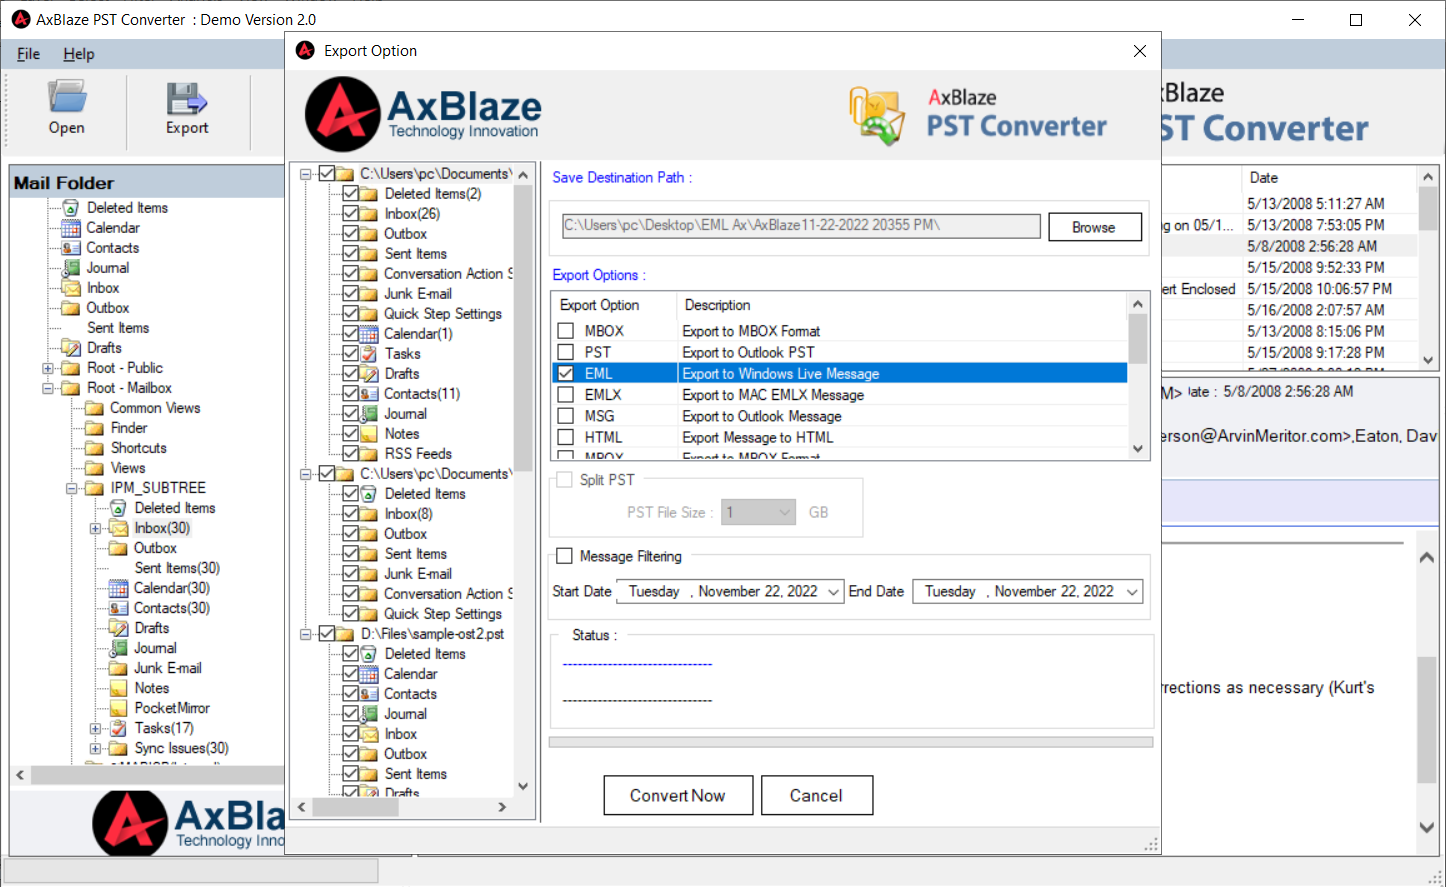1446x887 pixels.
Task: Tick the EMLX export option checkbox
Action: coord(566,395)
